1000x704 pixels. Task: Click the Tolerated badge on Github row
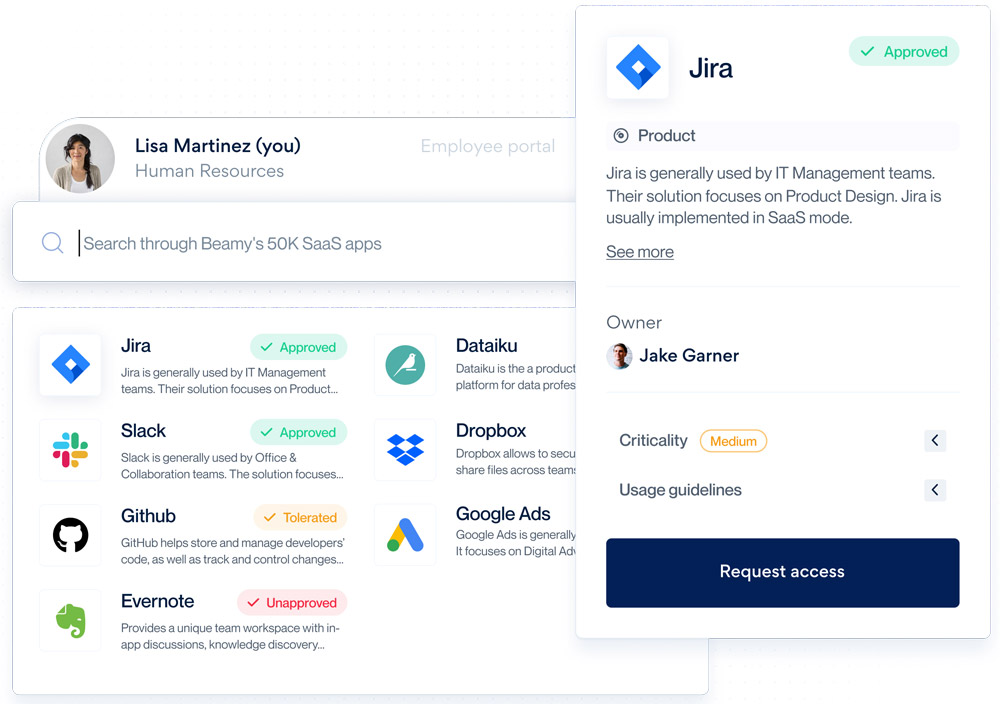300,517
